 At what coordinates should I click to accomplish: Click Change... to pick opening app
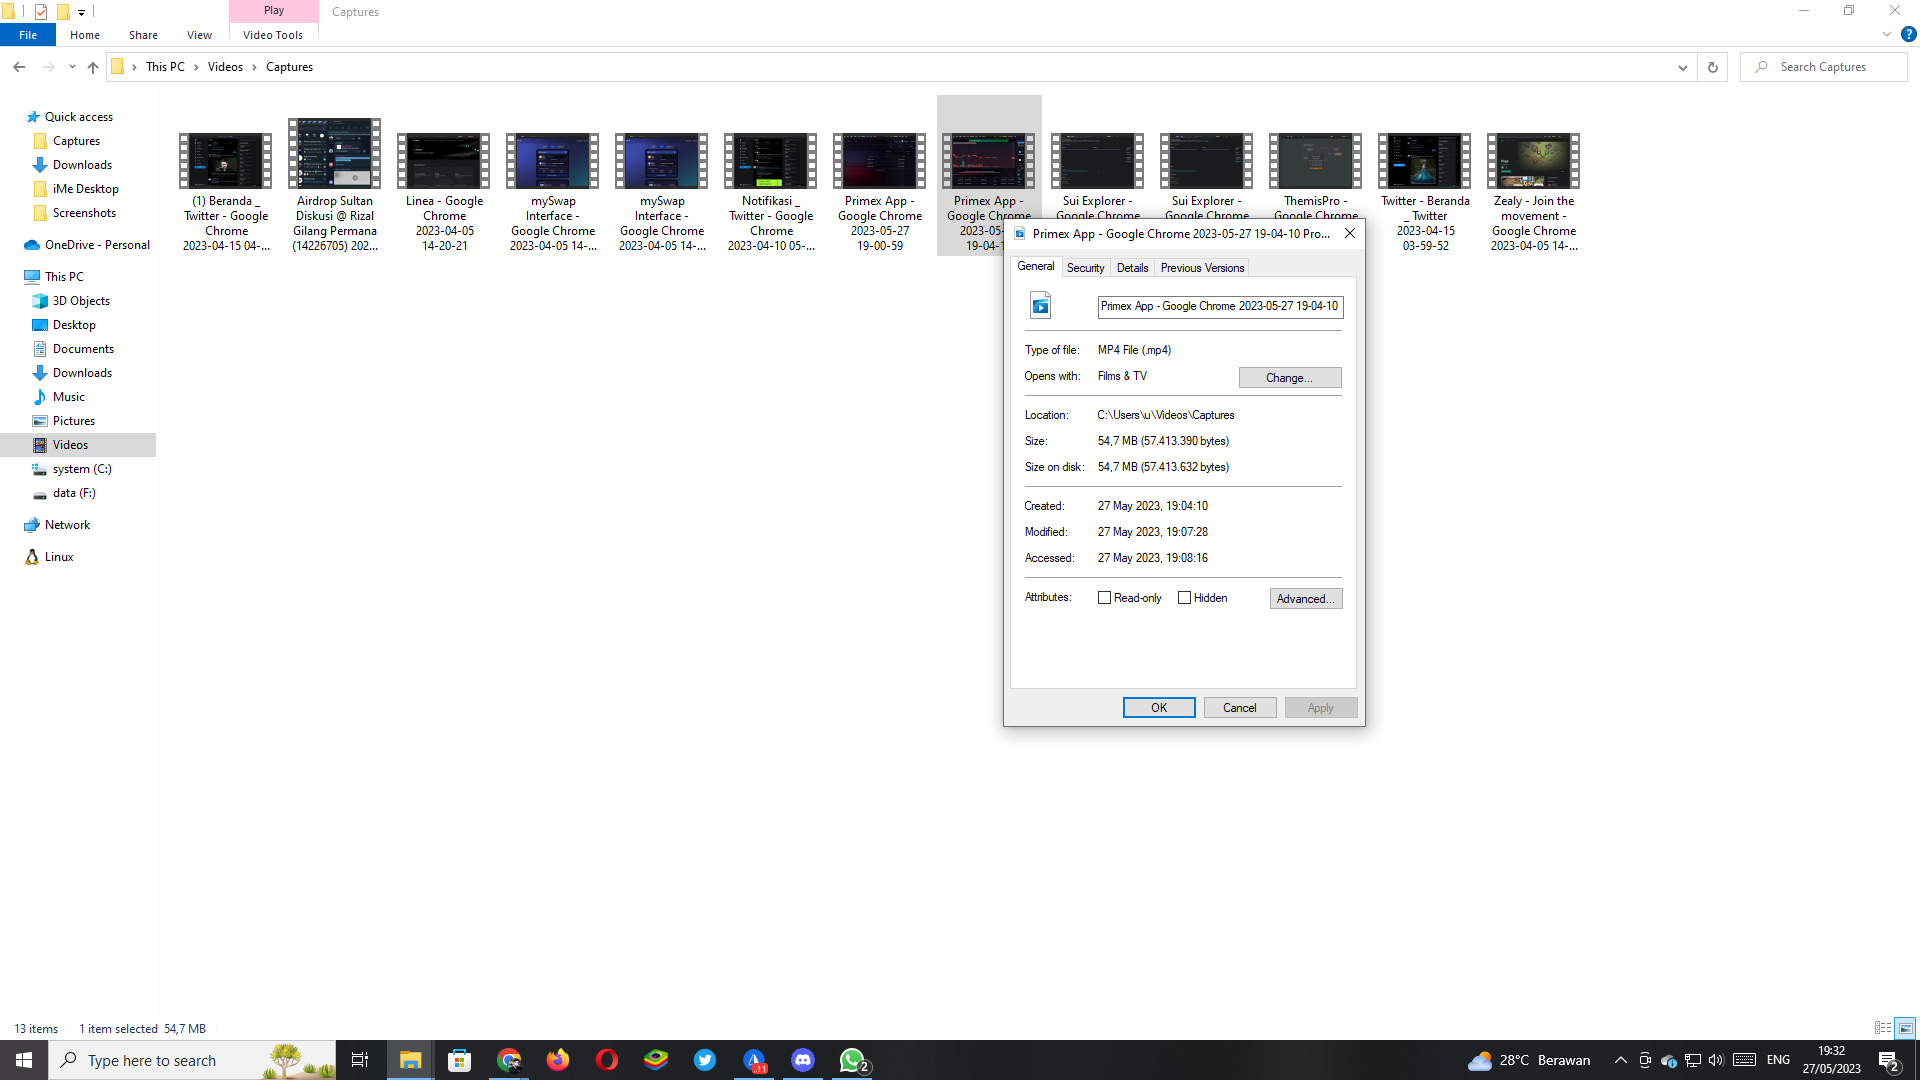pos(1289,378)
